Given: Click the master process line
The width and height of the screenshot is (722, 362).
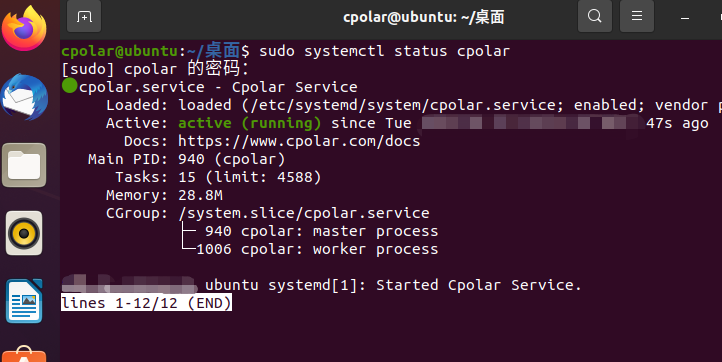Looking at the screenshot, I should click(x=321, y=231).
